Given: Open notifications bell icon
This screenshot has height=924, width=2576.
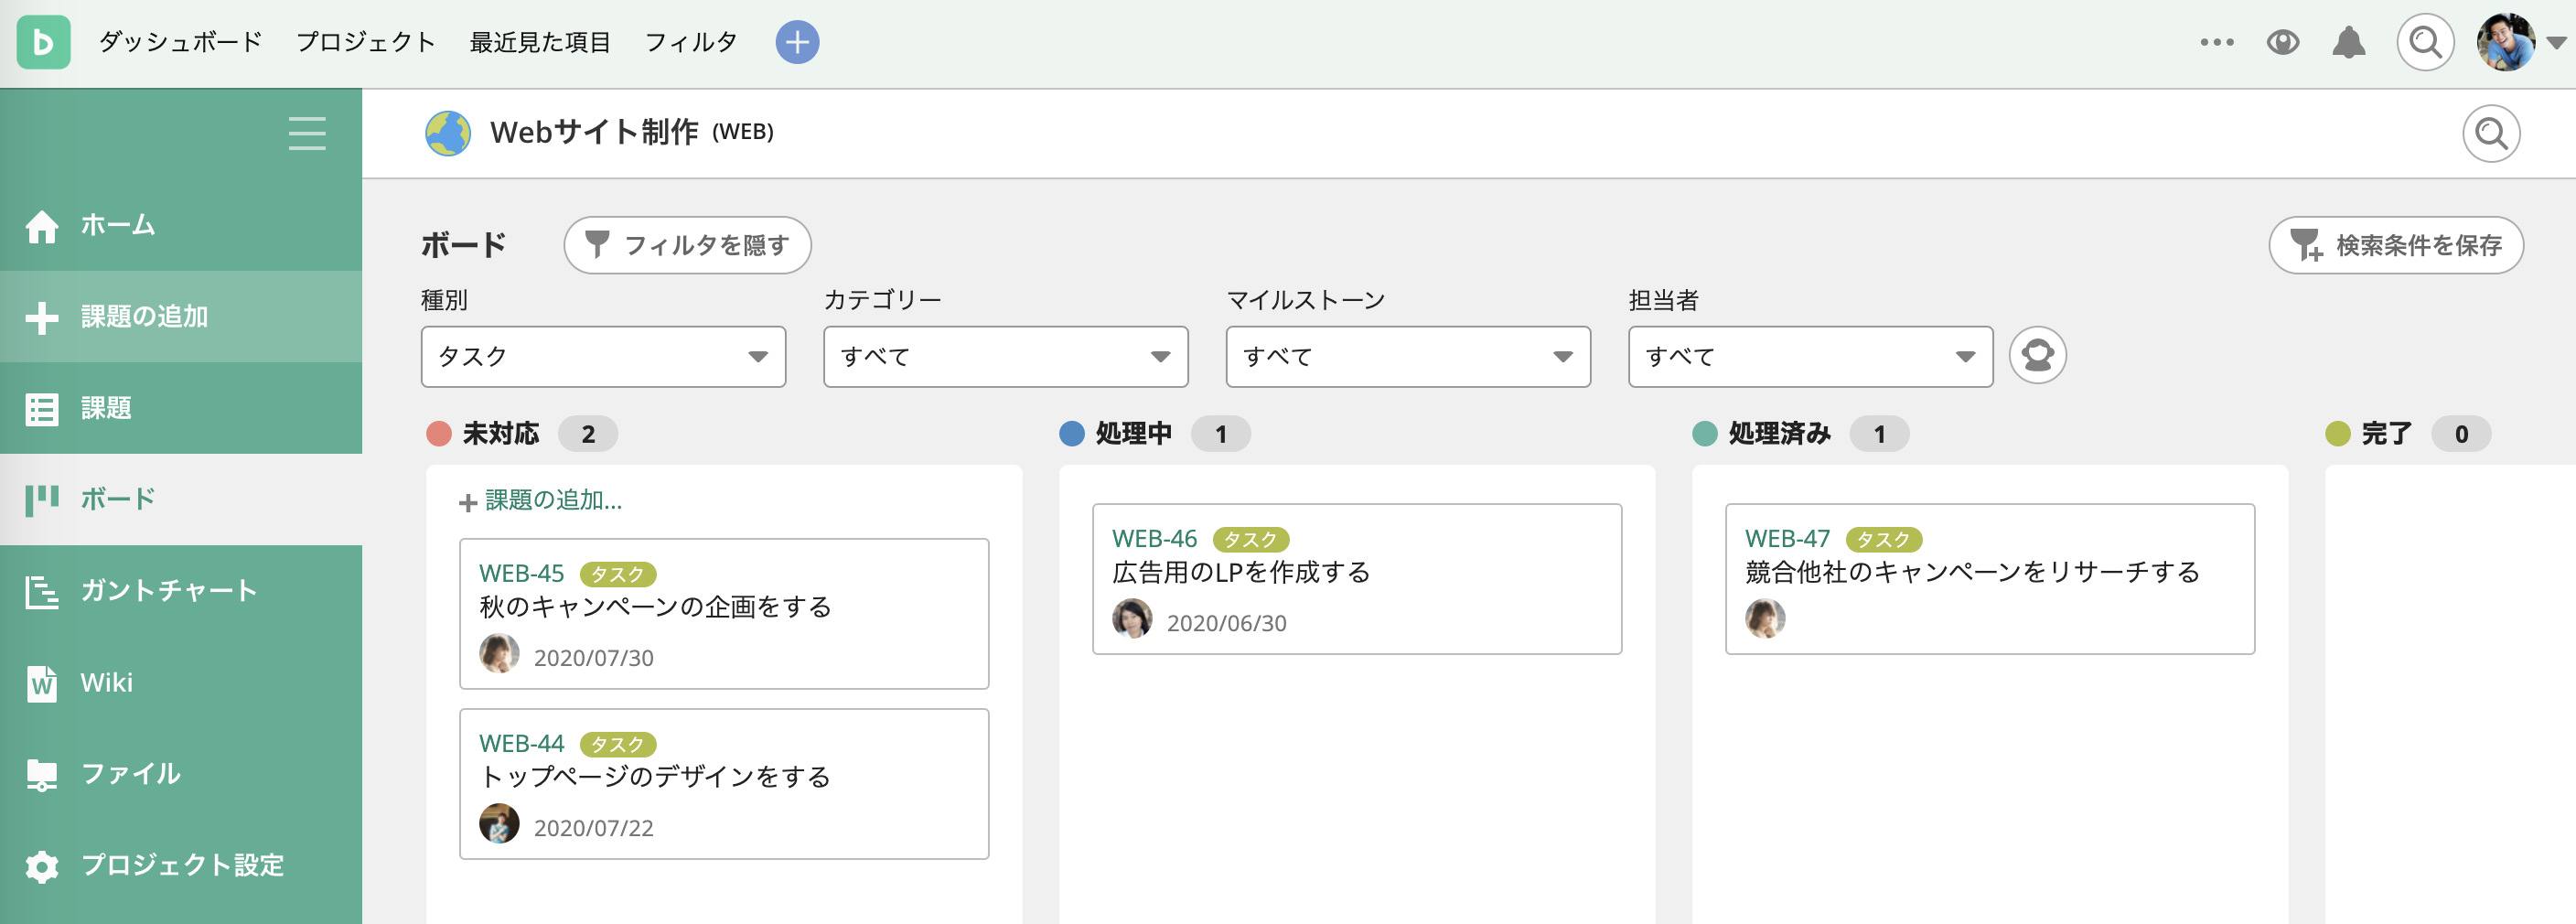Looking at the screenshot, I should pyautogui.click(x=2349, y=42).
